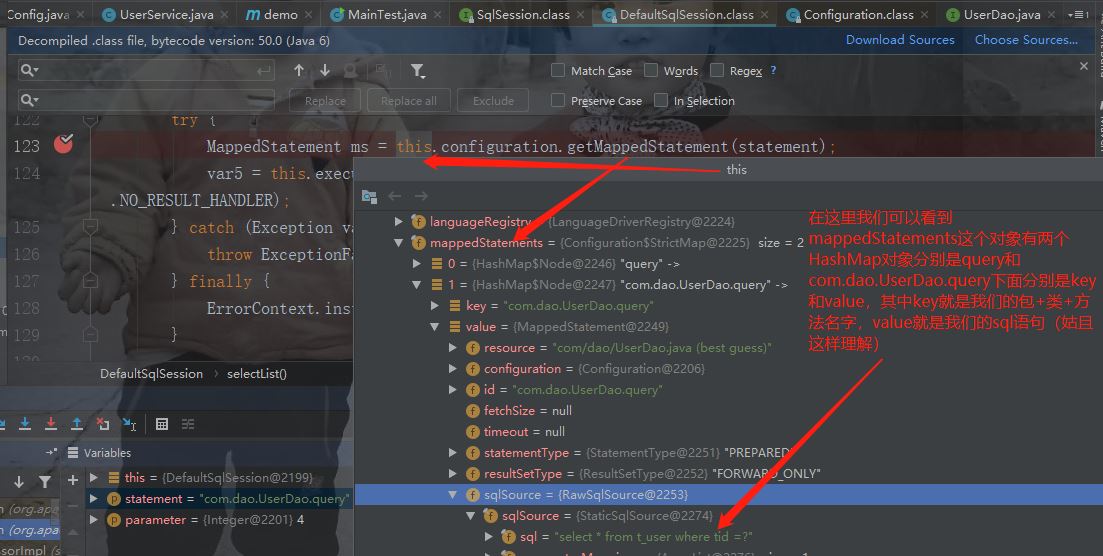Collapse the mappedStatements tree node
1103x556 pixels.
399,243
